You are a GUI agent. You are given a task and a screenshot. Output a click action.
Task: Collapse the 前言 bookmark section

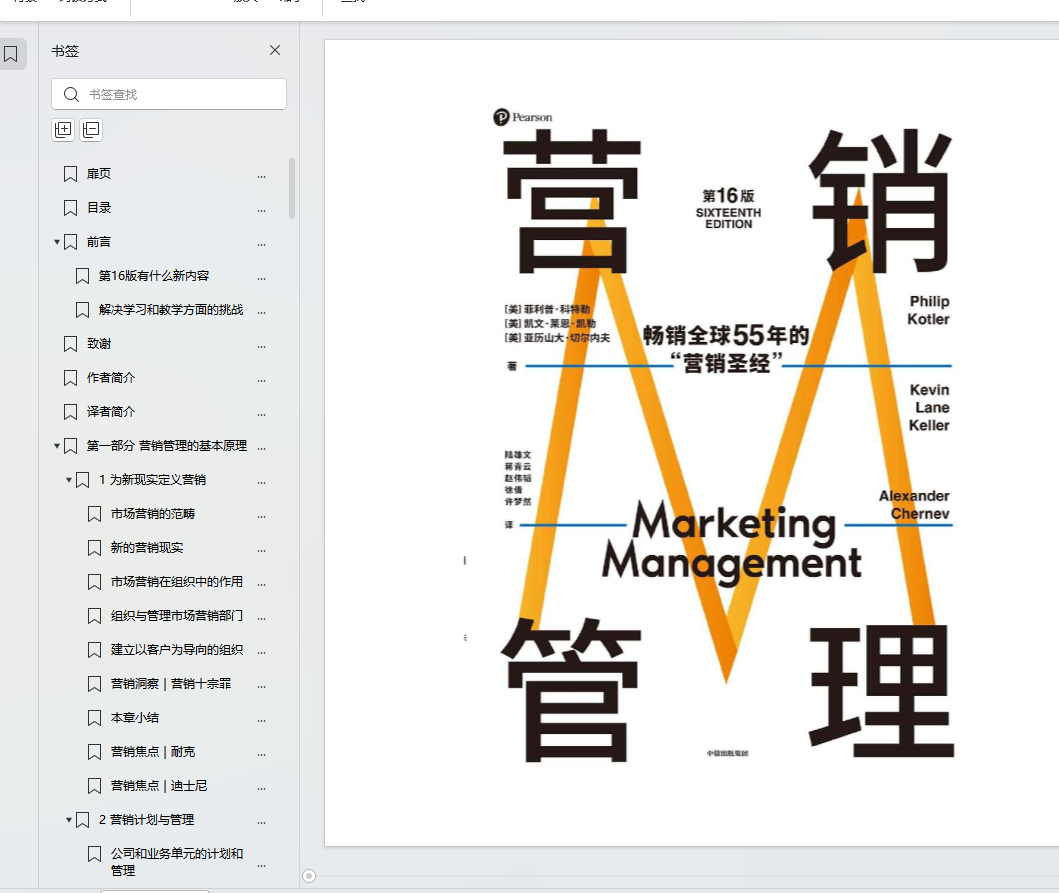point(57,241)
